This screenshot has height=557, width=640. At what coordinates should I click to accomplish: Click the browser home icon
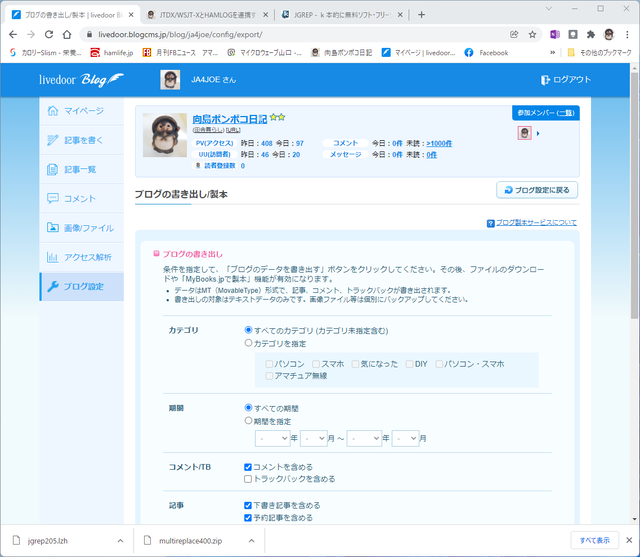point(67,35)
